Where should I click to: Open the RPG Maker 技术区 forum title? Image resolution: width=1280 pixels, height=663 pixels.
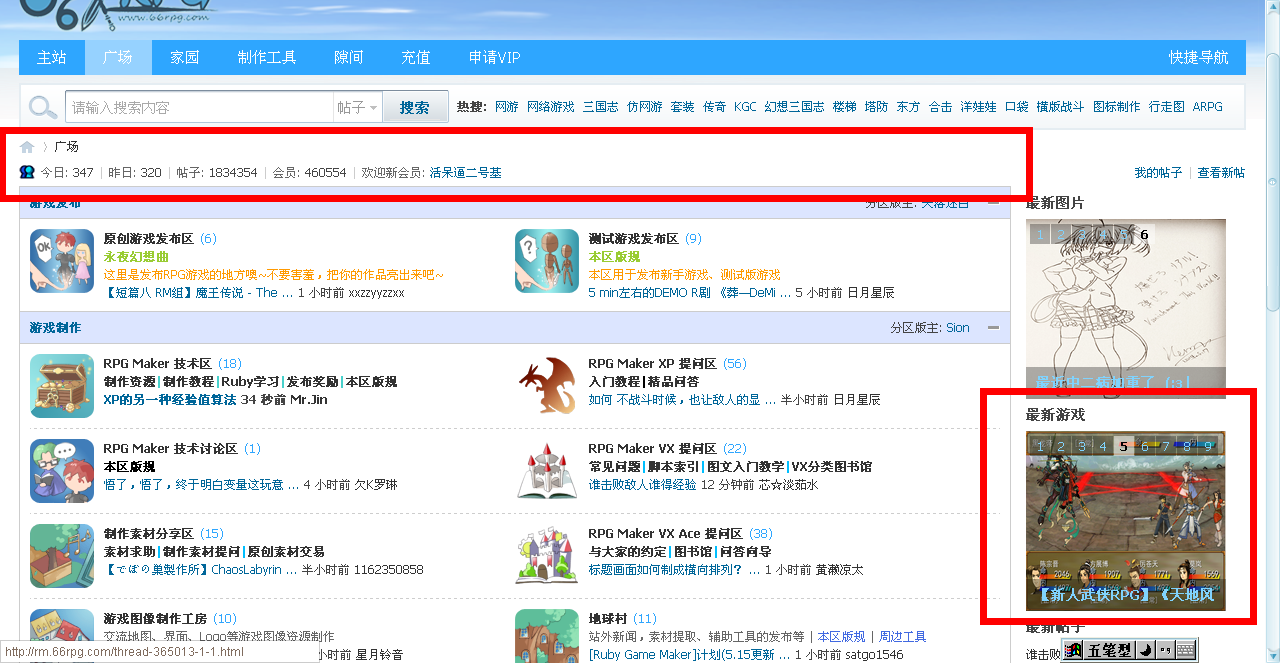(x=158, y=364)
